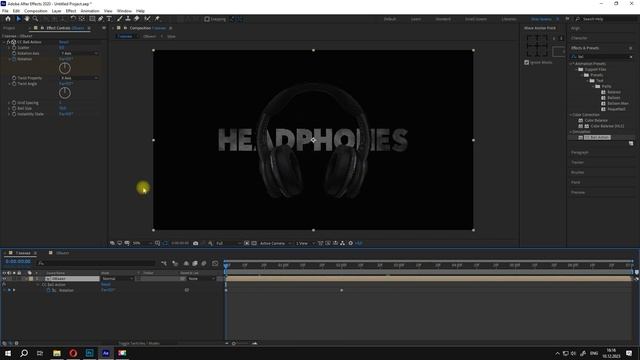Toggle the Ball Size stopwatch

[x=14, y=109]
